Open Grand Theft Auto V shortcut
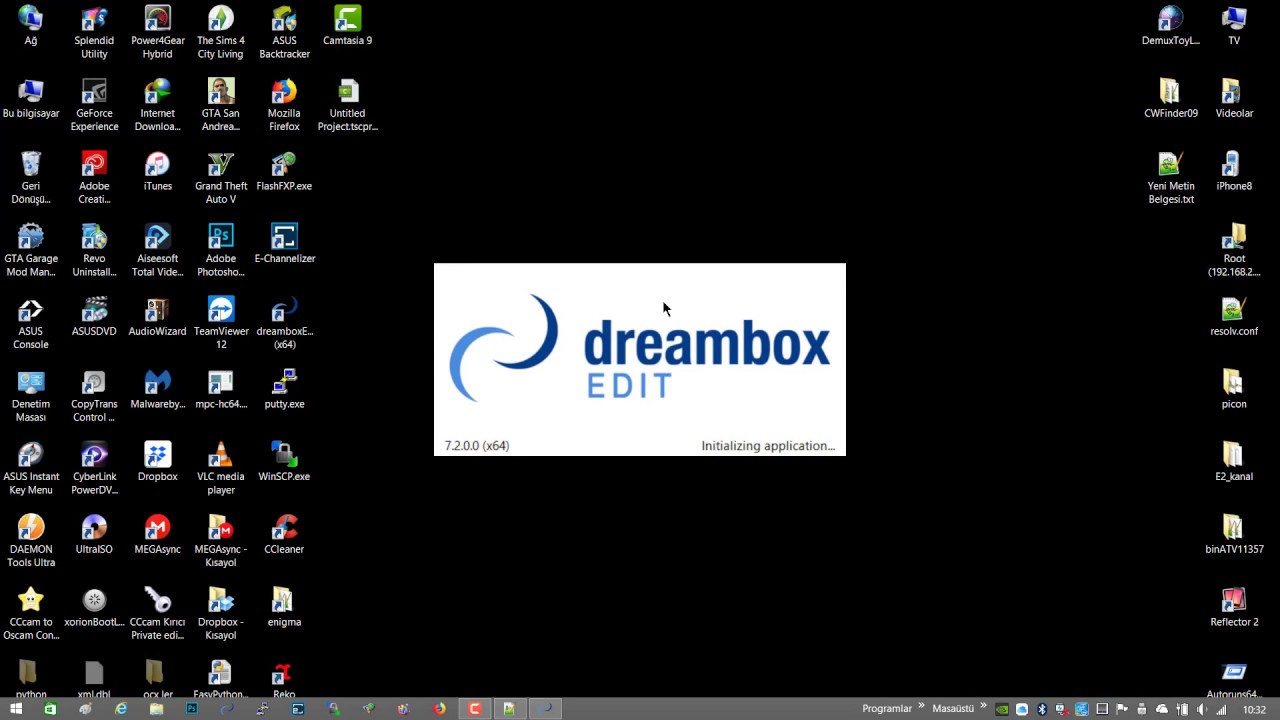The height and width of the screenshot is (720, 1280). coord(221,177)
